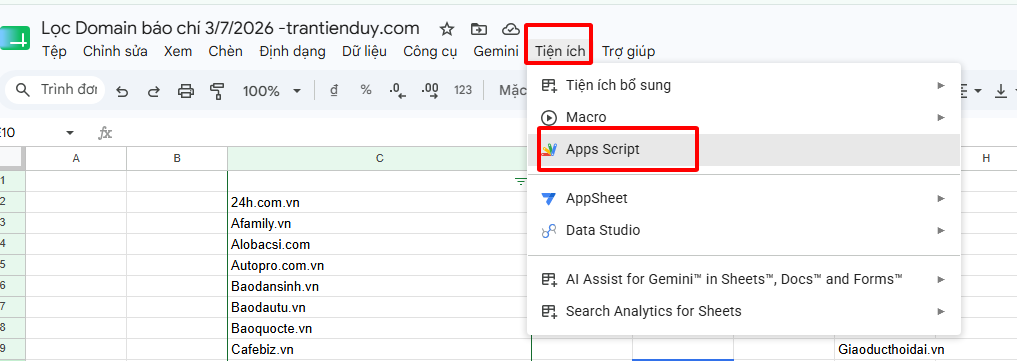Click the fx formula icon

coord(105,133)
